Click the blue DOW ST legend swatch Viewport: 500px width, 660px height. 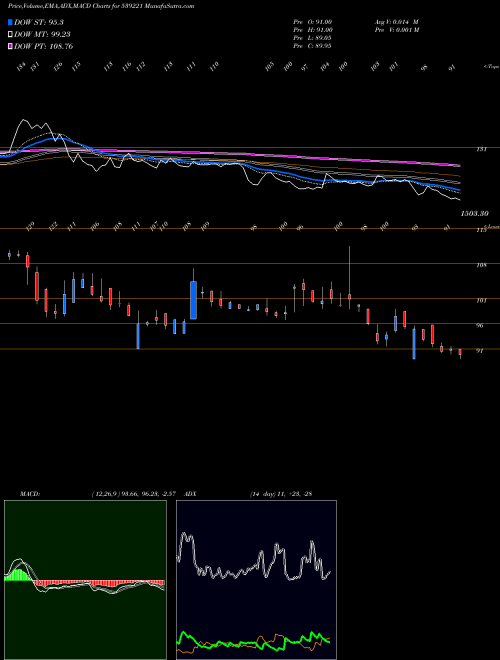(10, 22)
